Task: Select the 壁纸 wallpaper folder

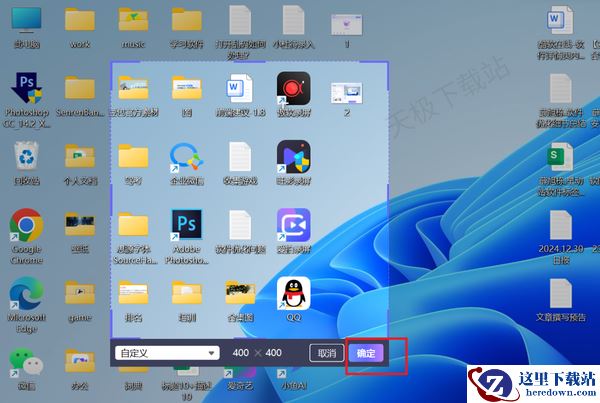Action: 80,225
